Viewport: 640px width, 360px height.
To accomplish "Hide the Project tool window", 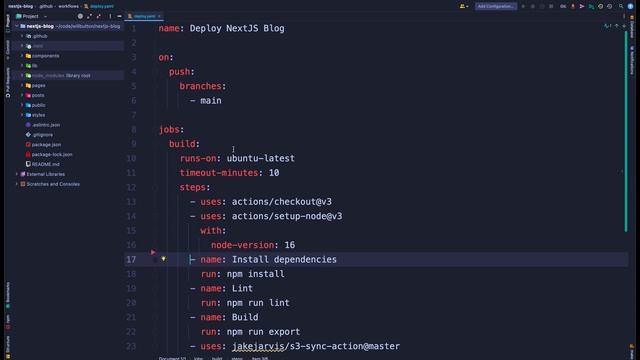I will click(119, 16).
